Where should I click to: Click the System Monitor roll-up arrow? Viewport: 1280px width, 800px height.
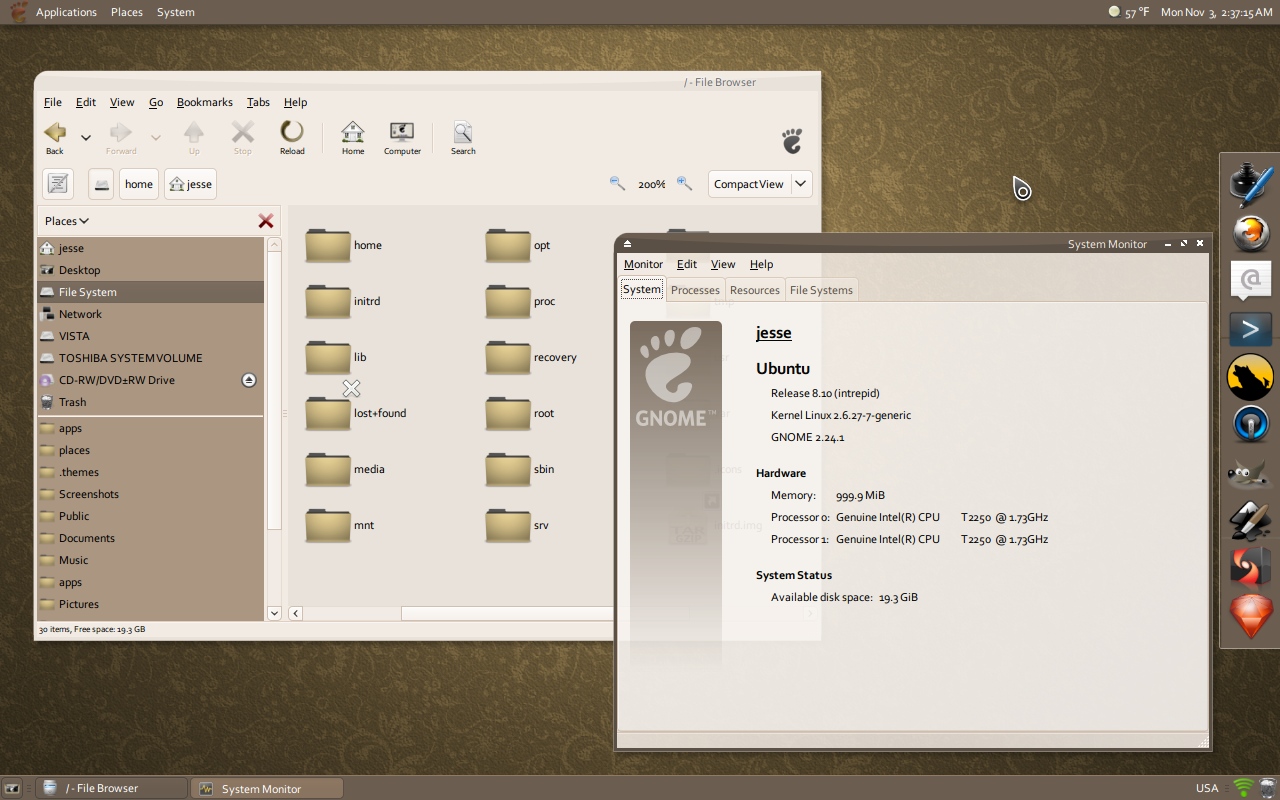(627, 243)
